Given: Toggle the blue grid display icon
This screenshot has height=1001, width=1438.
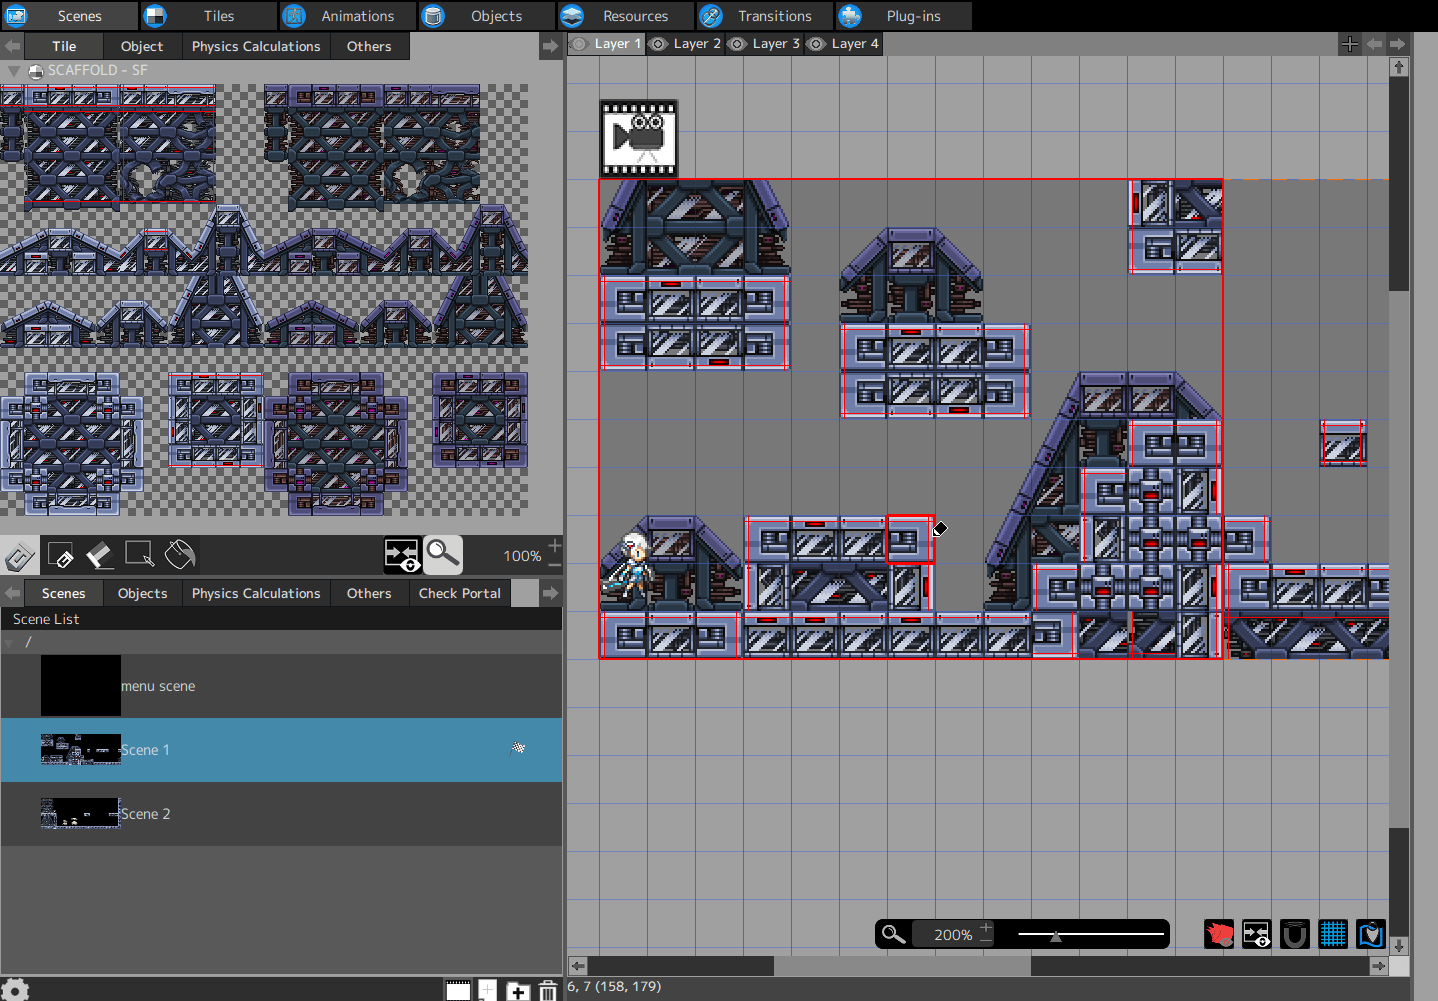Looking at the screenshot, I should pos(1333,935).
